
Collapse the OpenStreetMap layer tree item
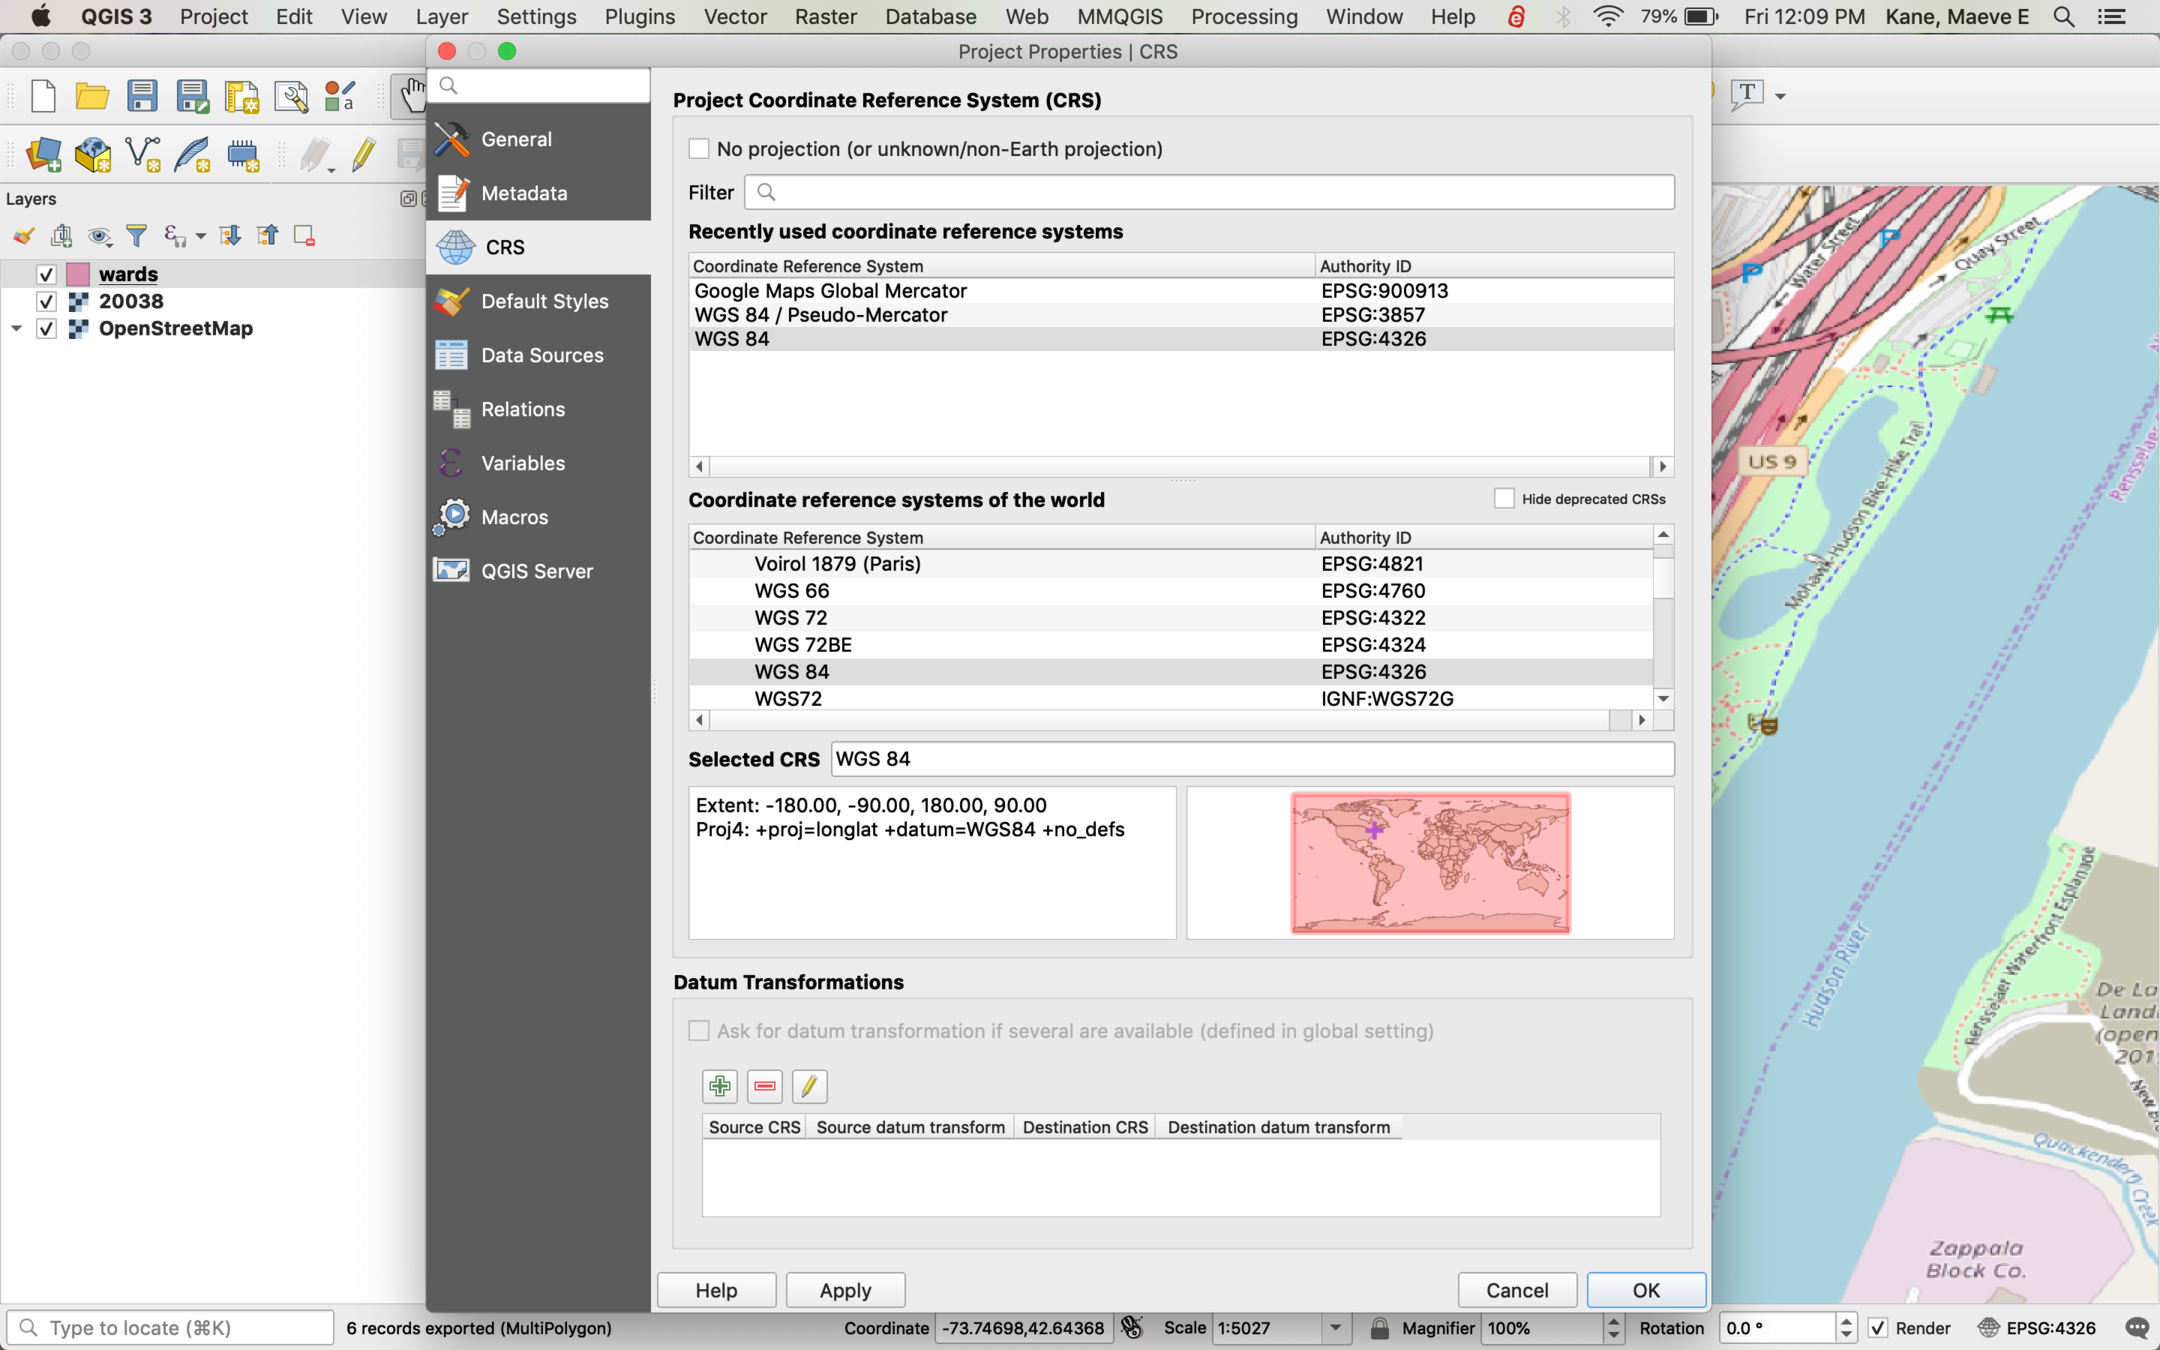[16, 328]
